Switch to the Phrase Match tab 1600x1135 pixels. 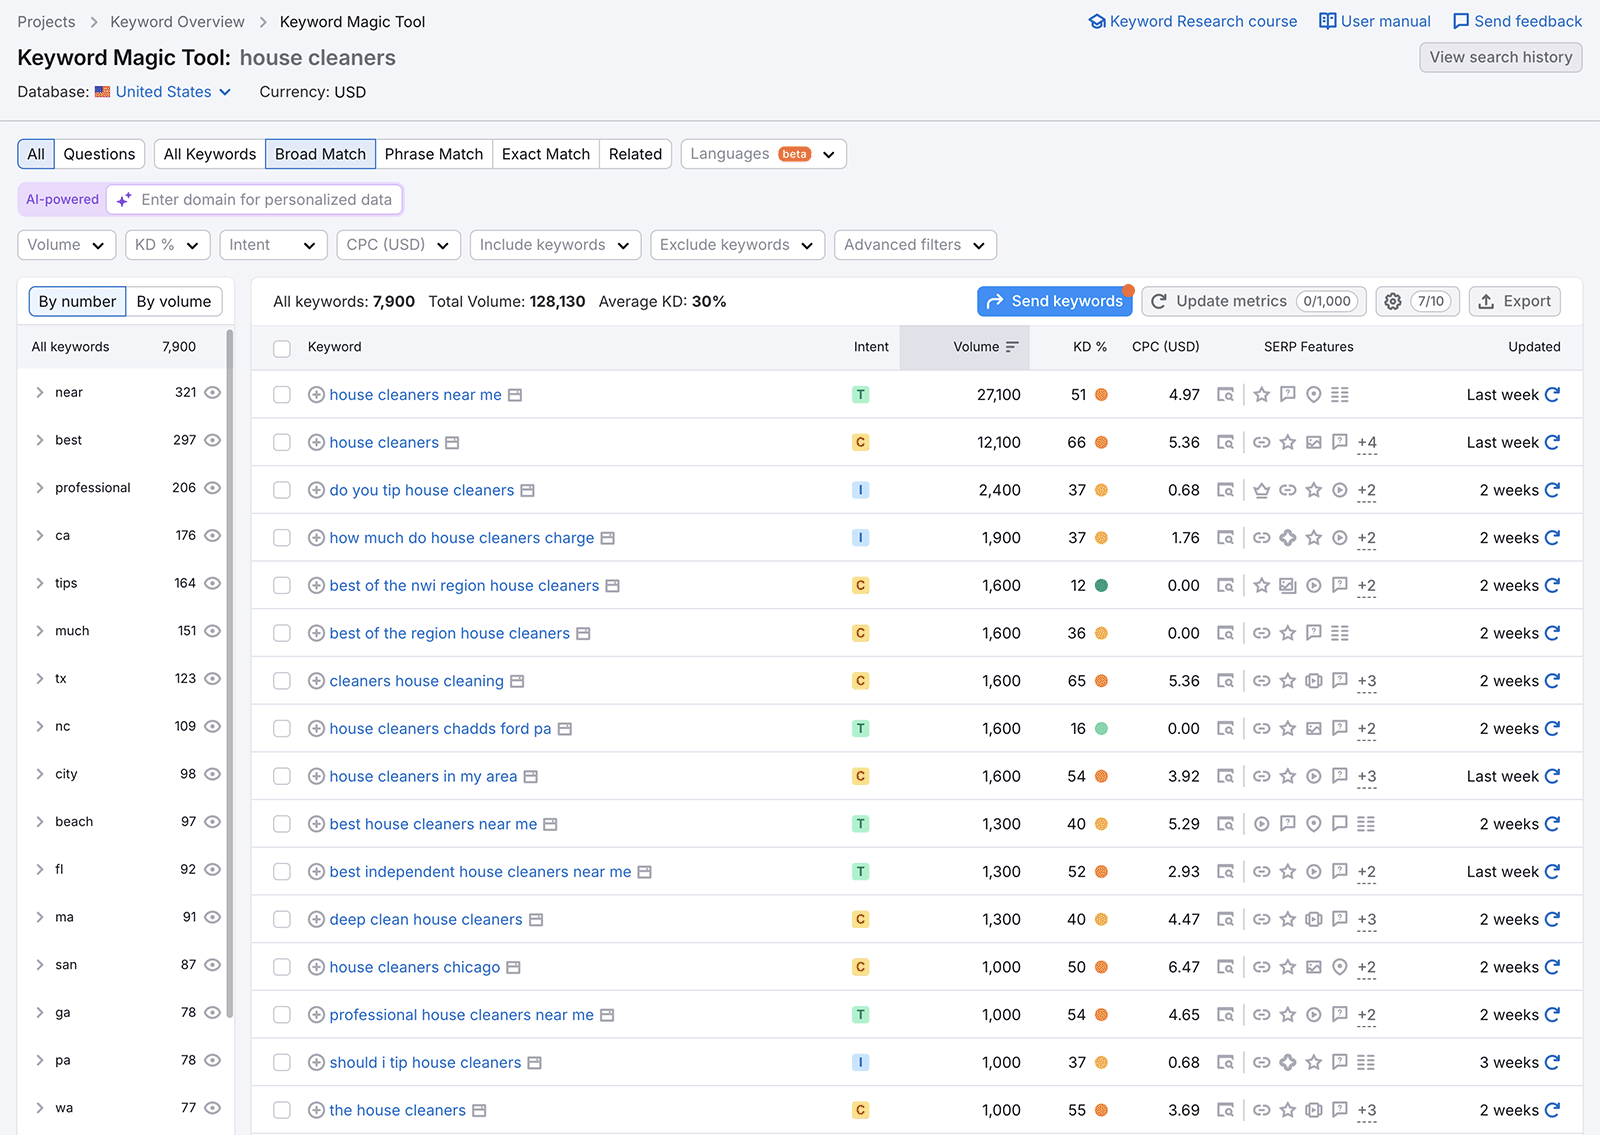434,154
